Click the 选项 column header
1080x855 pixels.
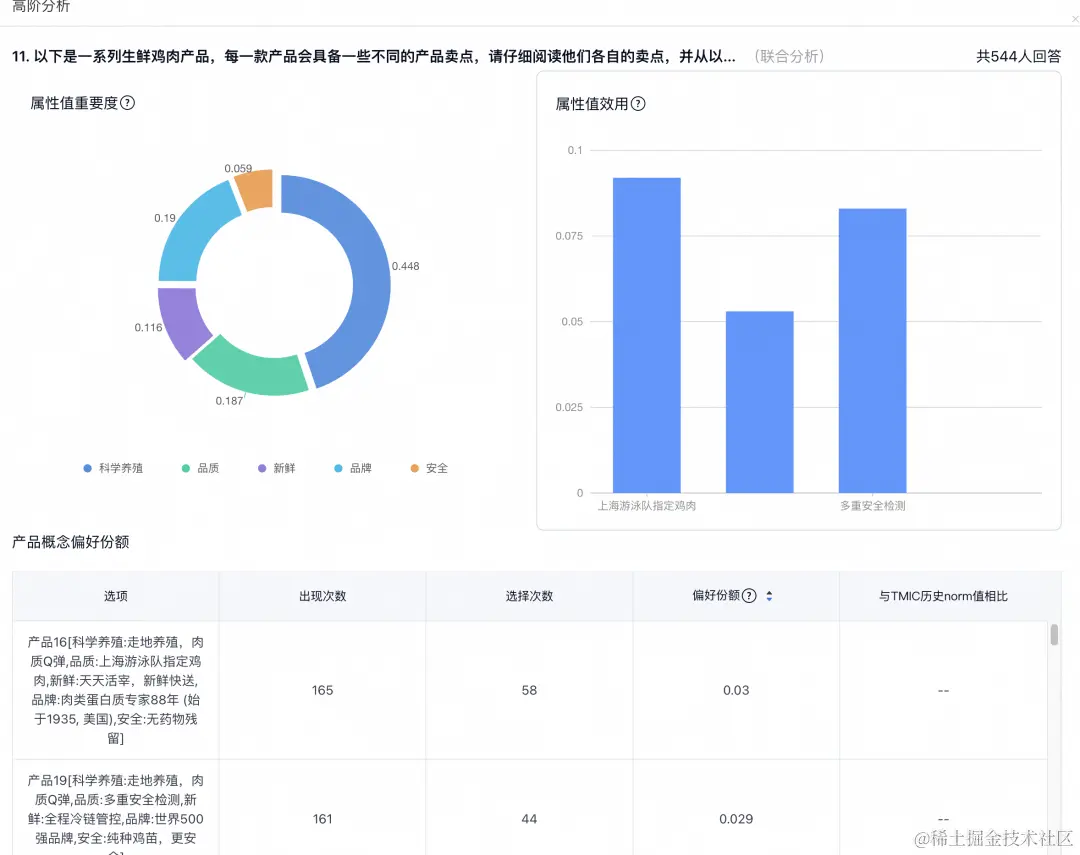pyautogui.click(x=116, y=596)
